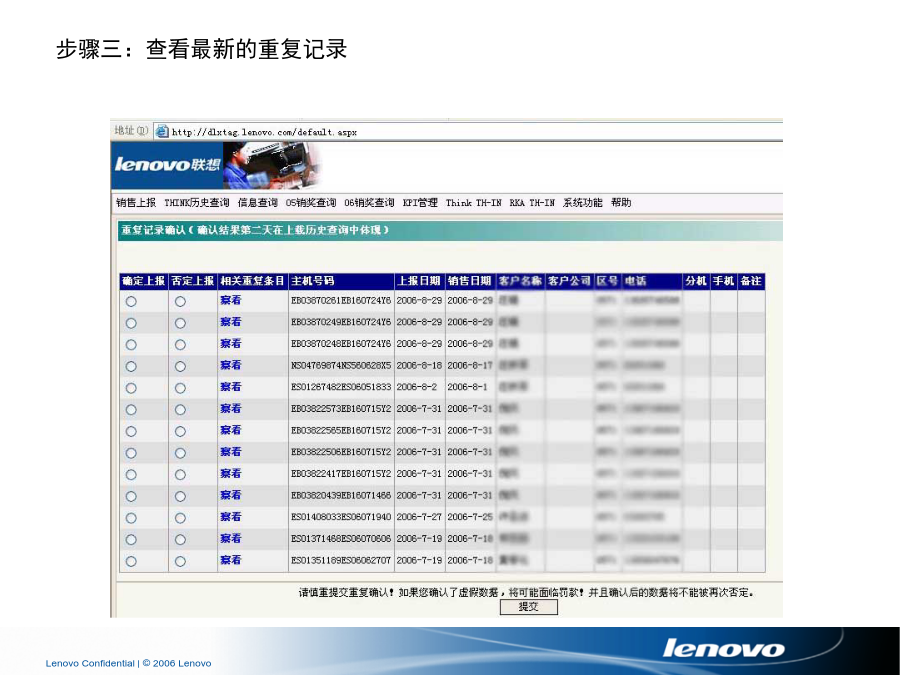Click the 销售日期 column header
This screenshot has width=900, height=675.
click(x=470, y=281)
